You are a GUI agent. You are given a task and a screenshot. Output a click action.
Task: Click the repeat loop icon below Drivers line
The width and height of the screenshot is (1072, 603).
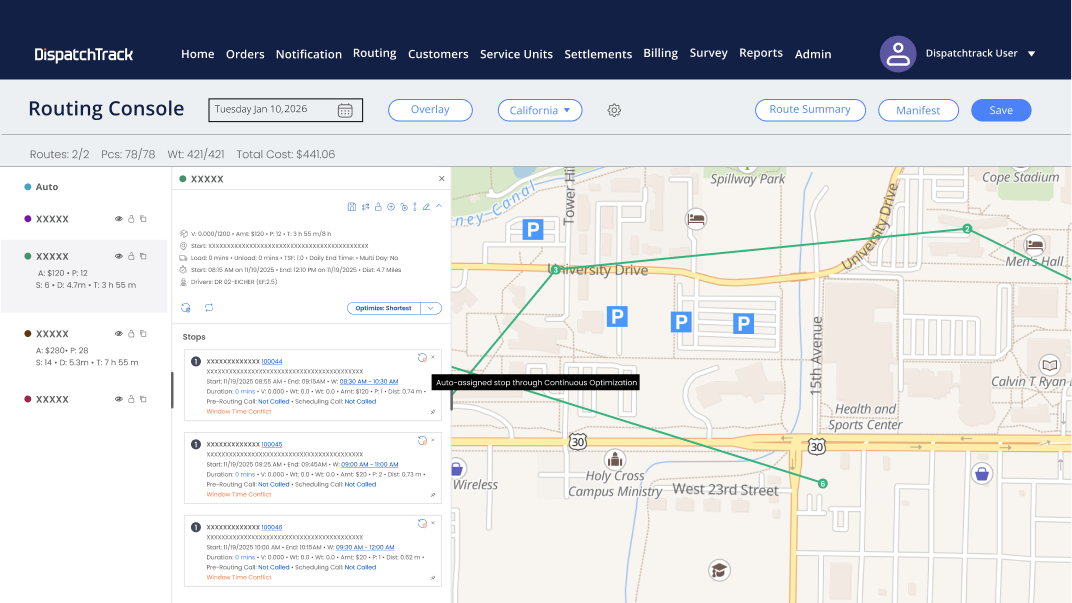[209, 308]
